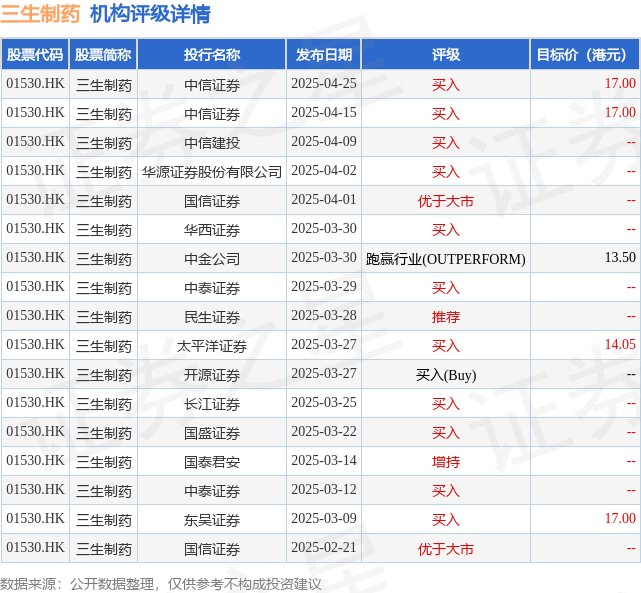
Task: Click the date 2025-03-09
Action: [x=324, y=519]
